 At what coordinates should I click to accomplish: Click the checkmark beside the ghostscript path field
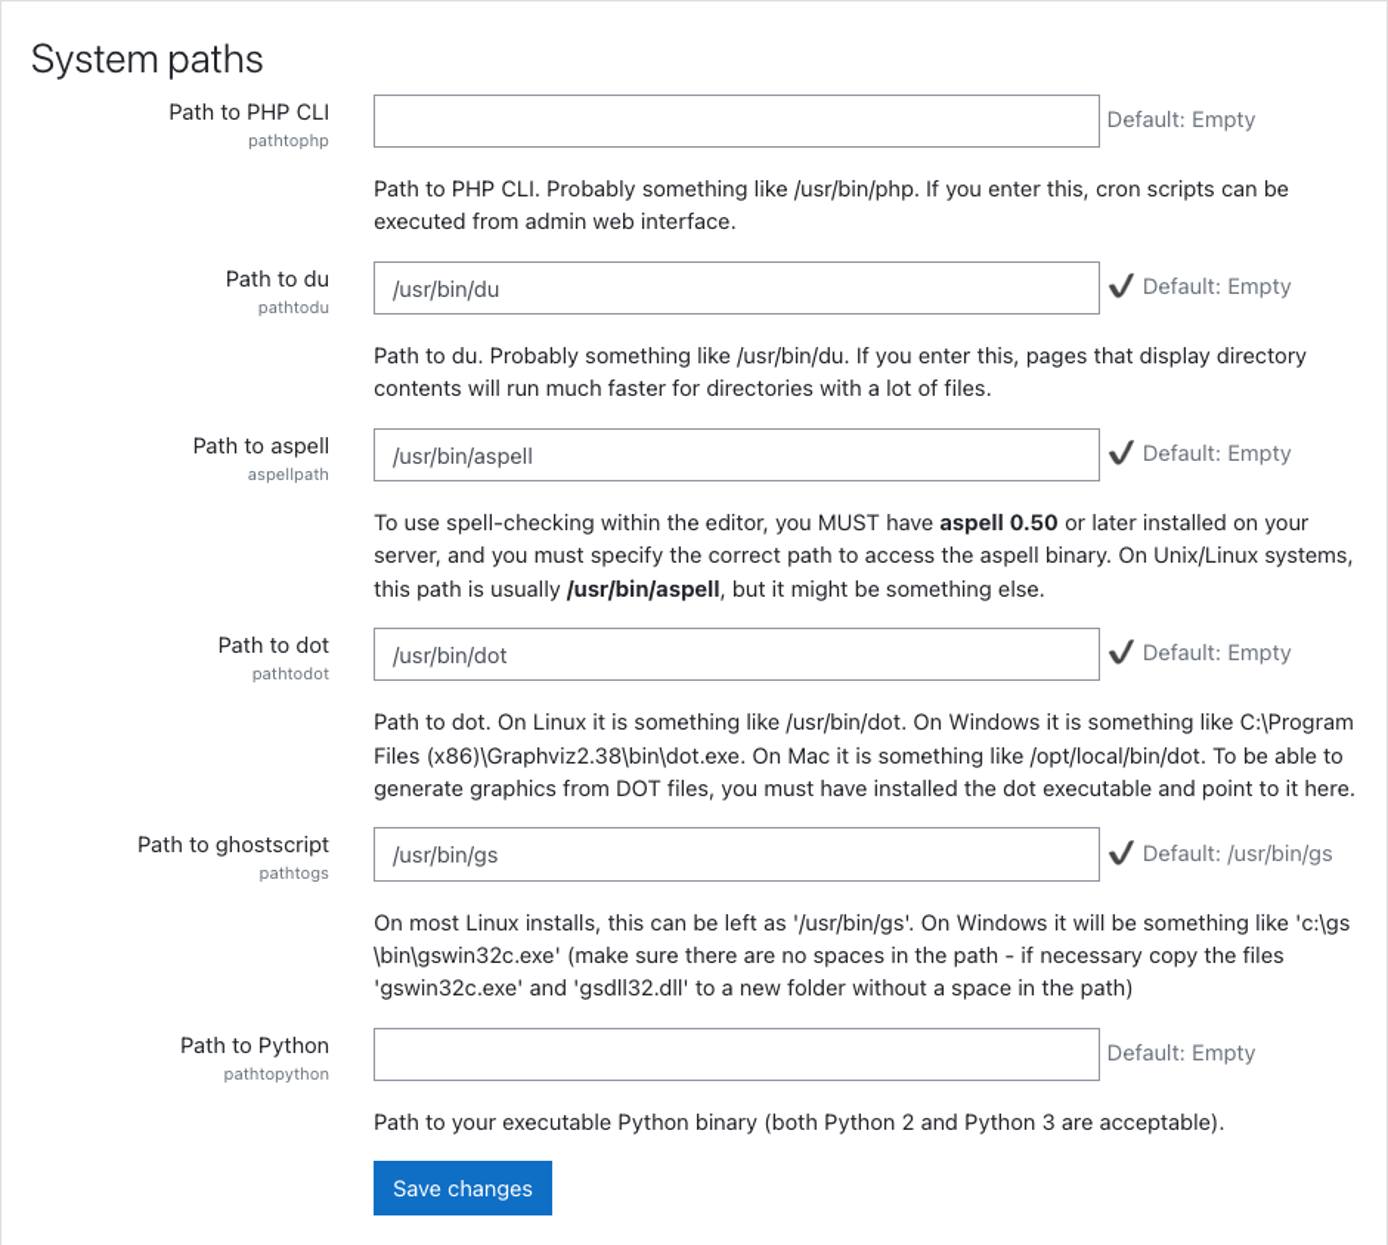(1122, 853)
